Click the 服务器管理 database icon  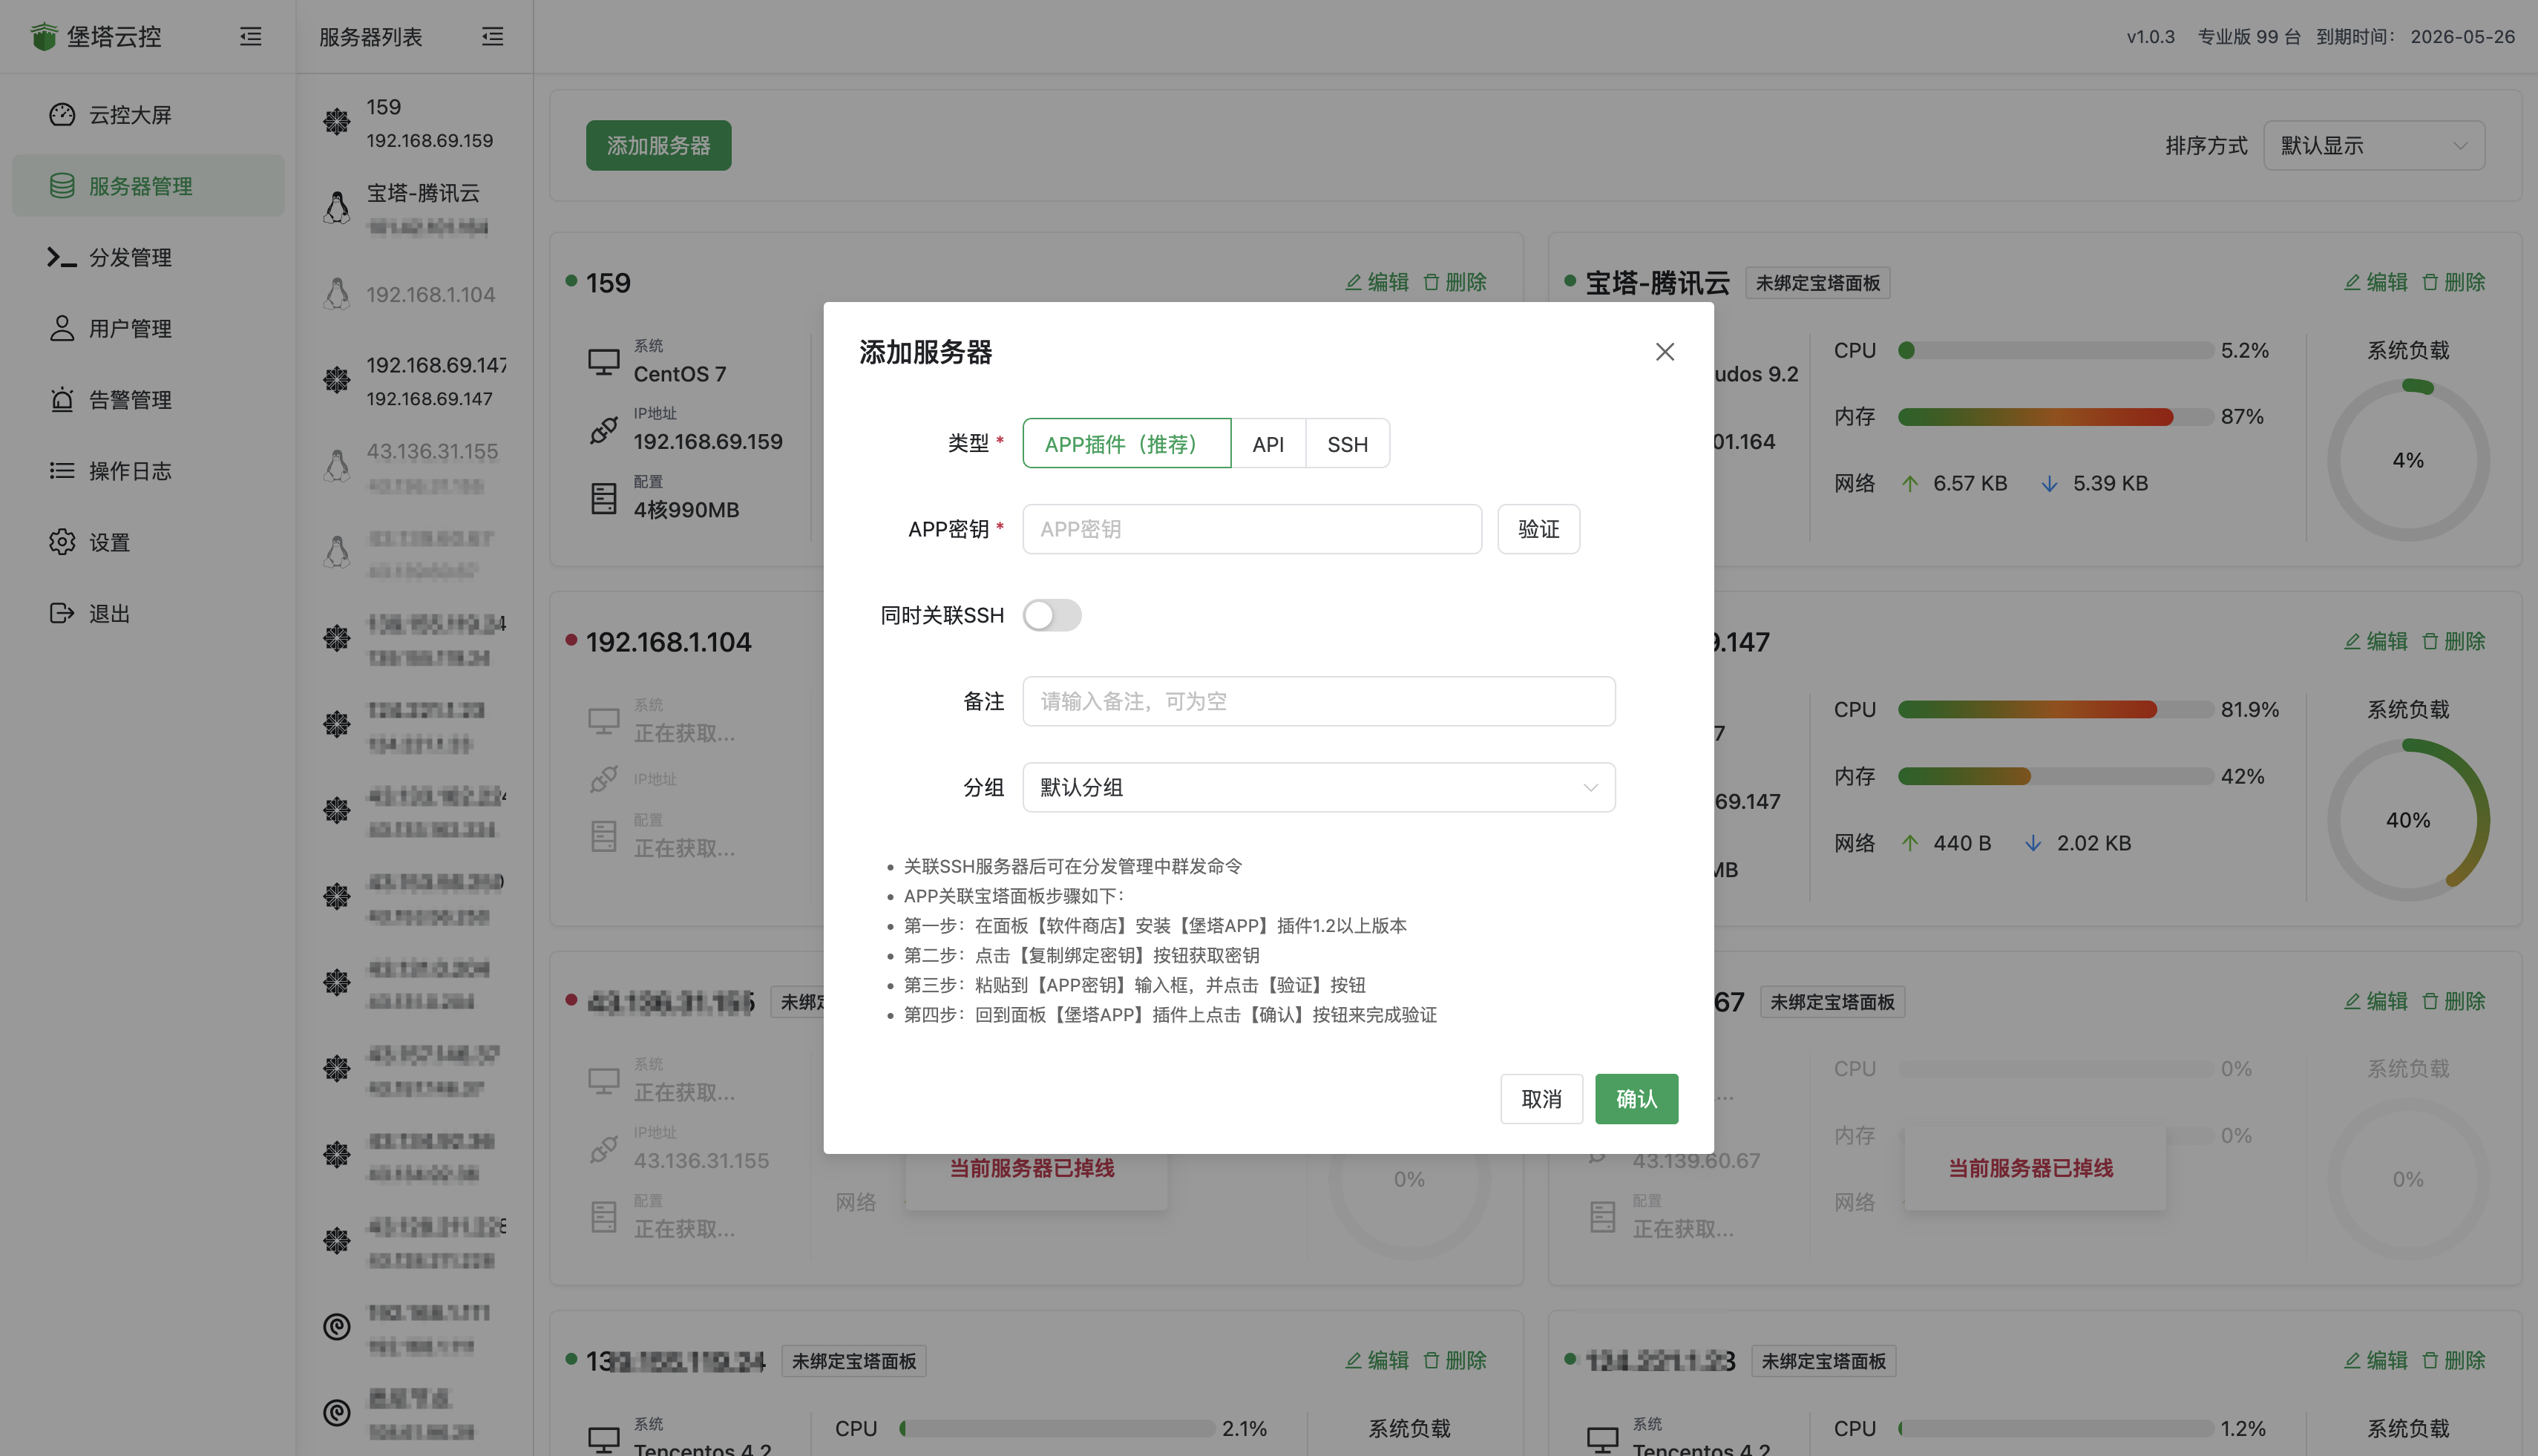62,185
